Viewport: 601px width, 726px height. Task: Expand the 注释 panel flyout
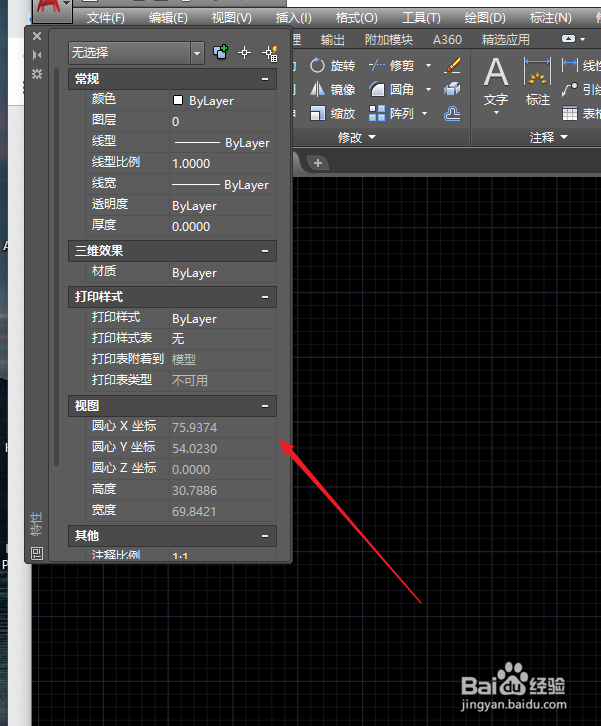click(549, 138)
